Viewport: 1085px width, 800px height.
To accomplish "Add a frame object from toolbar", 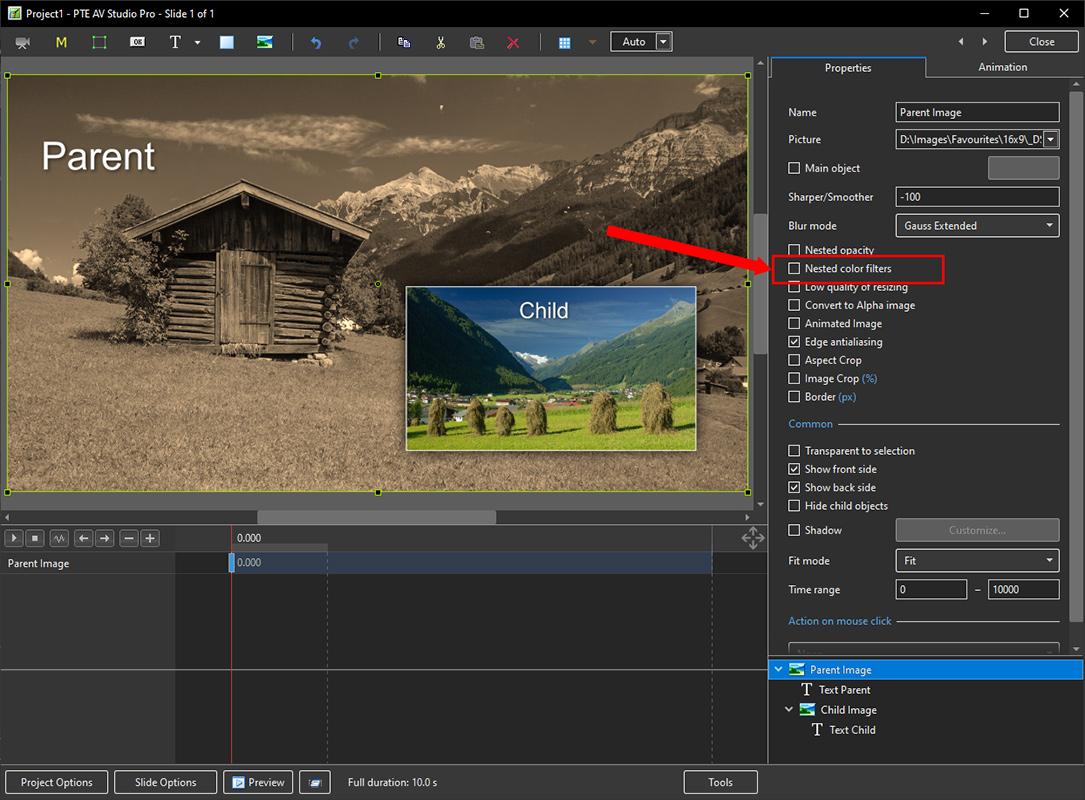I will pyautogui.click(x=99, y=42).
